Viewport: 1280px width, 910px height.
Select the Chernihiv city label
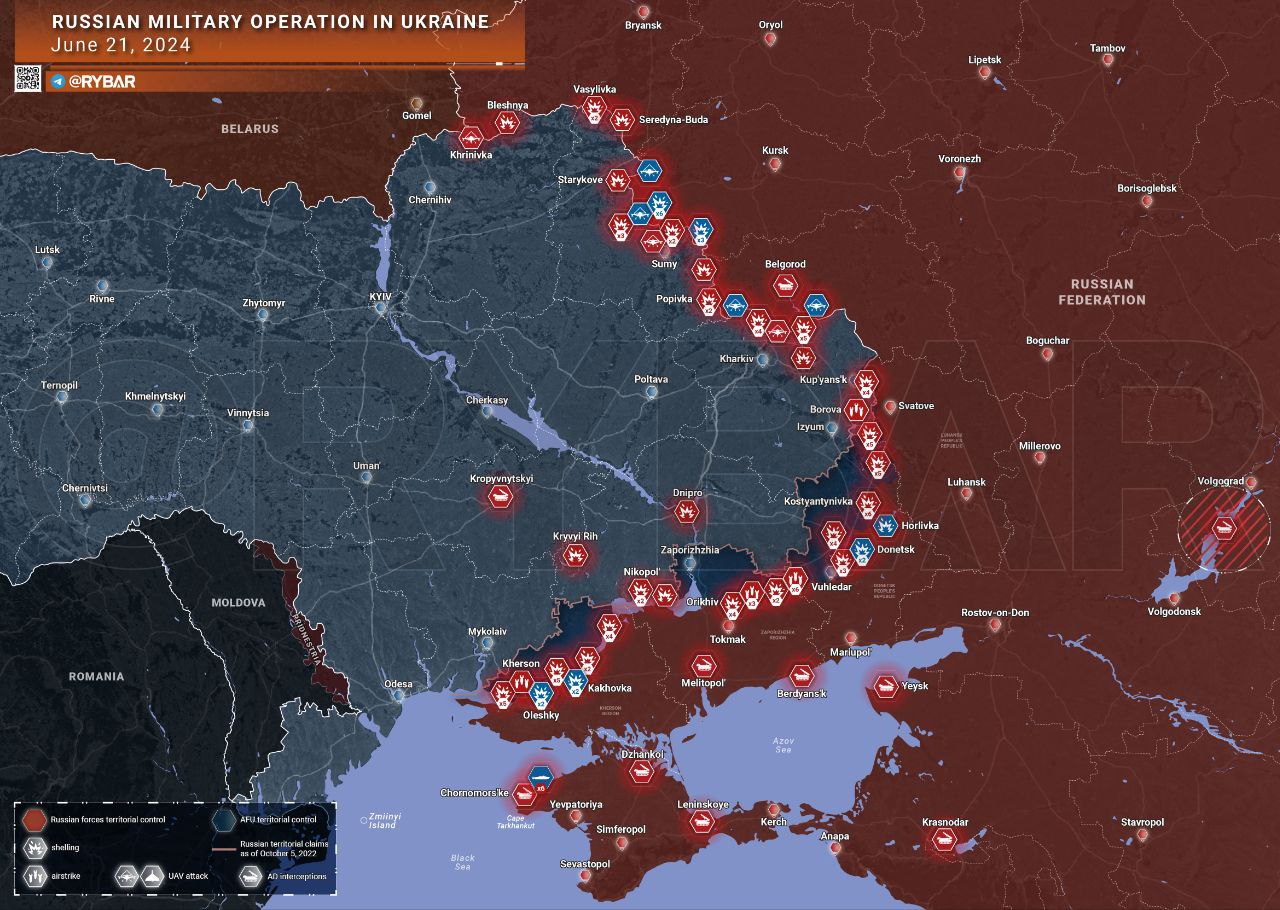point(430,200)
